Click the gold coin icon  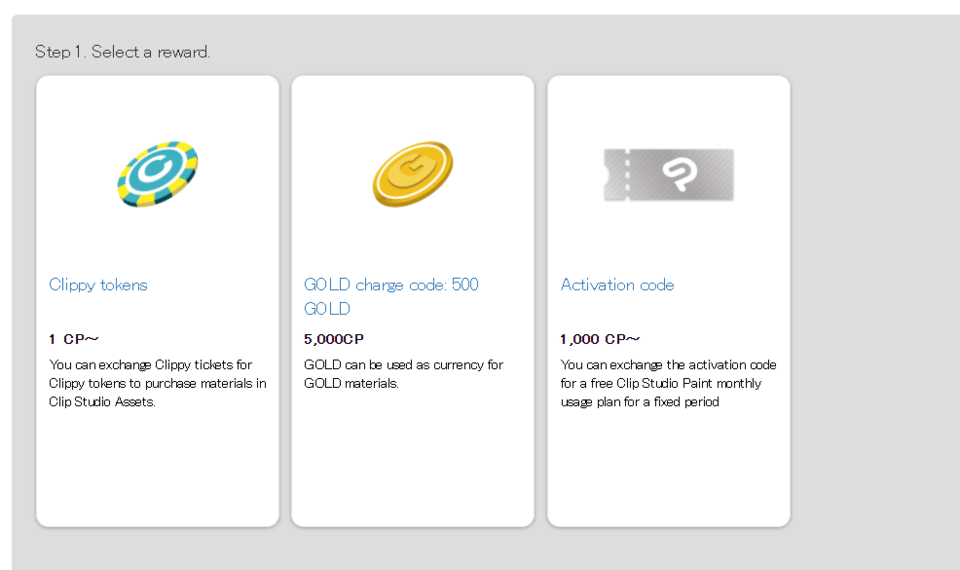413,174
